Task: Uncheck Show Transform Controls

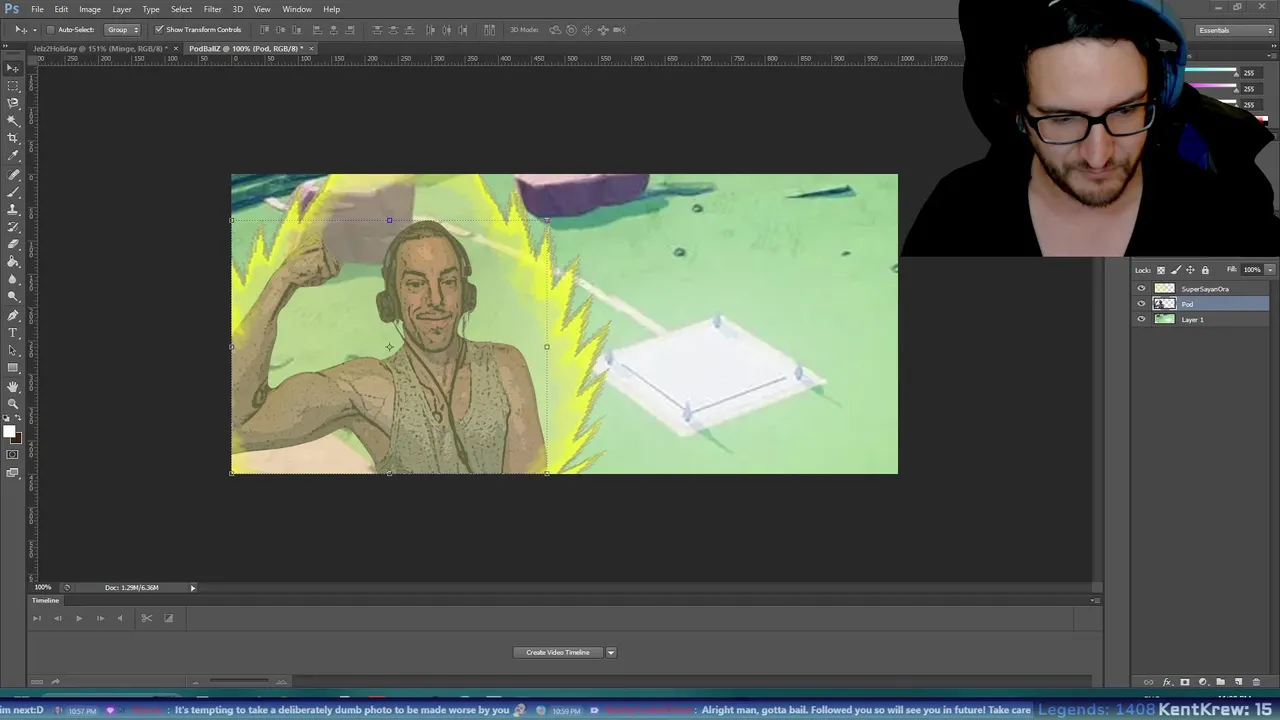Action: tap(159, 30)
